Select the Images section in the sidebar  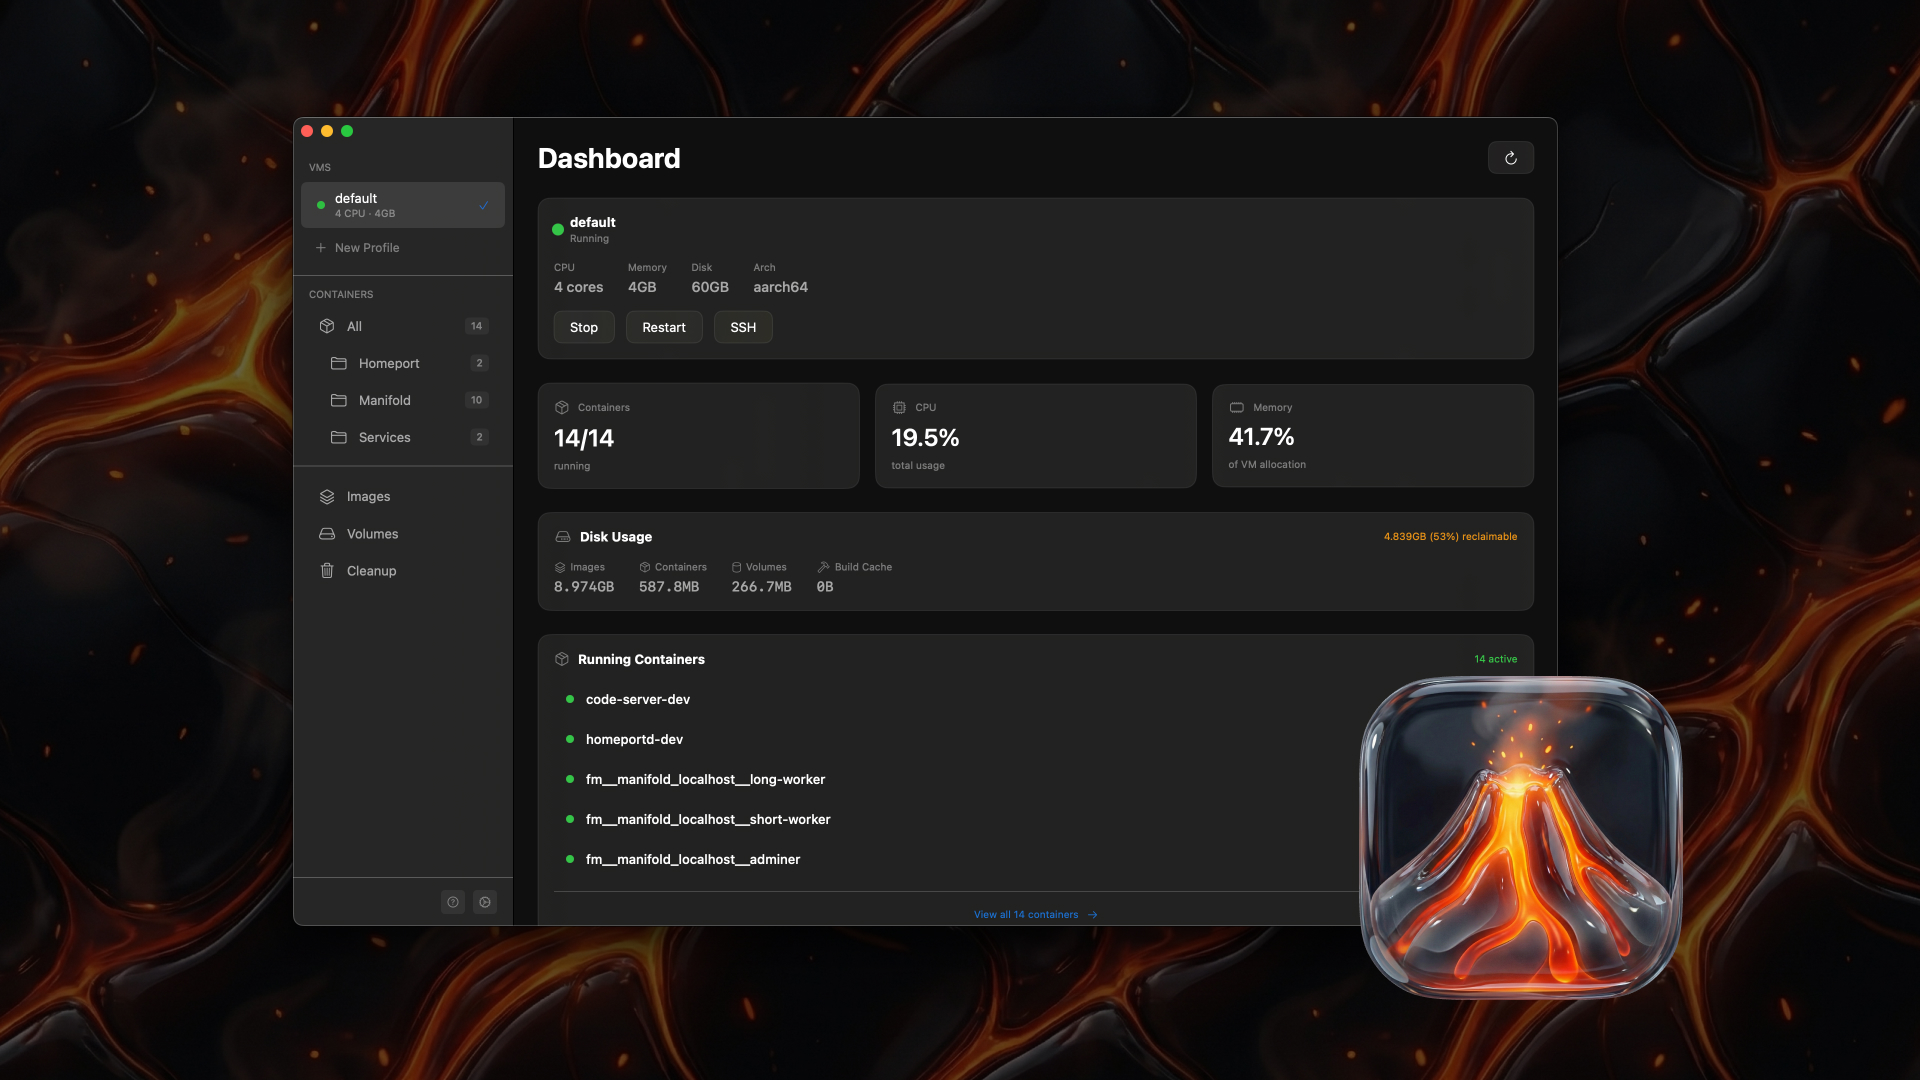click(x=369, y=496)
